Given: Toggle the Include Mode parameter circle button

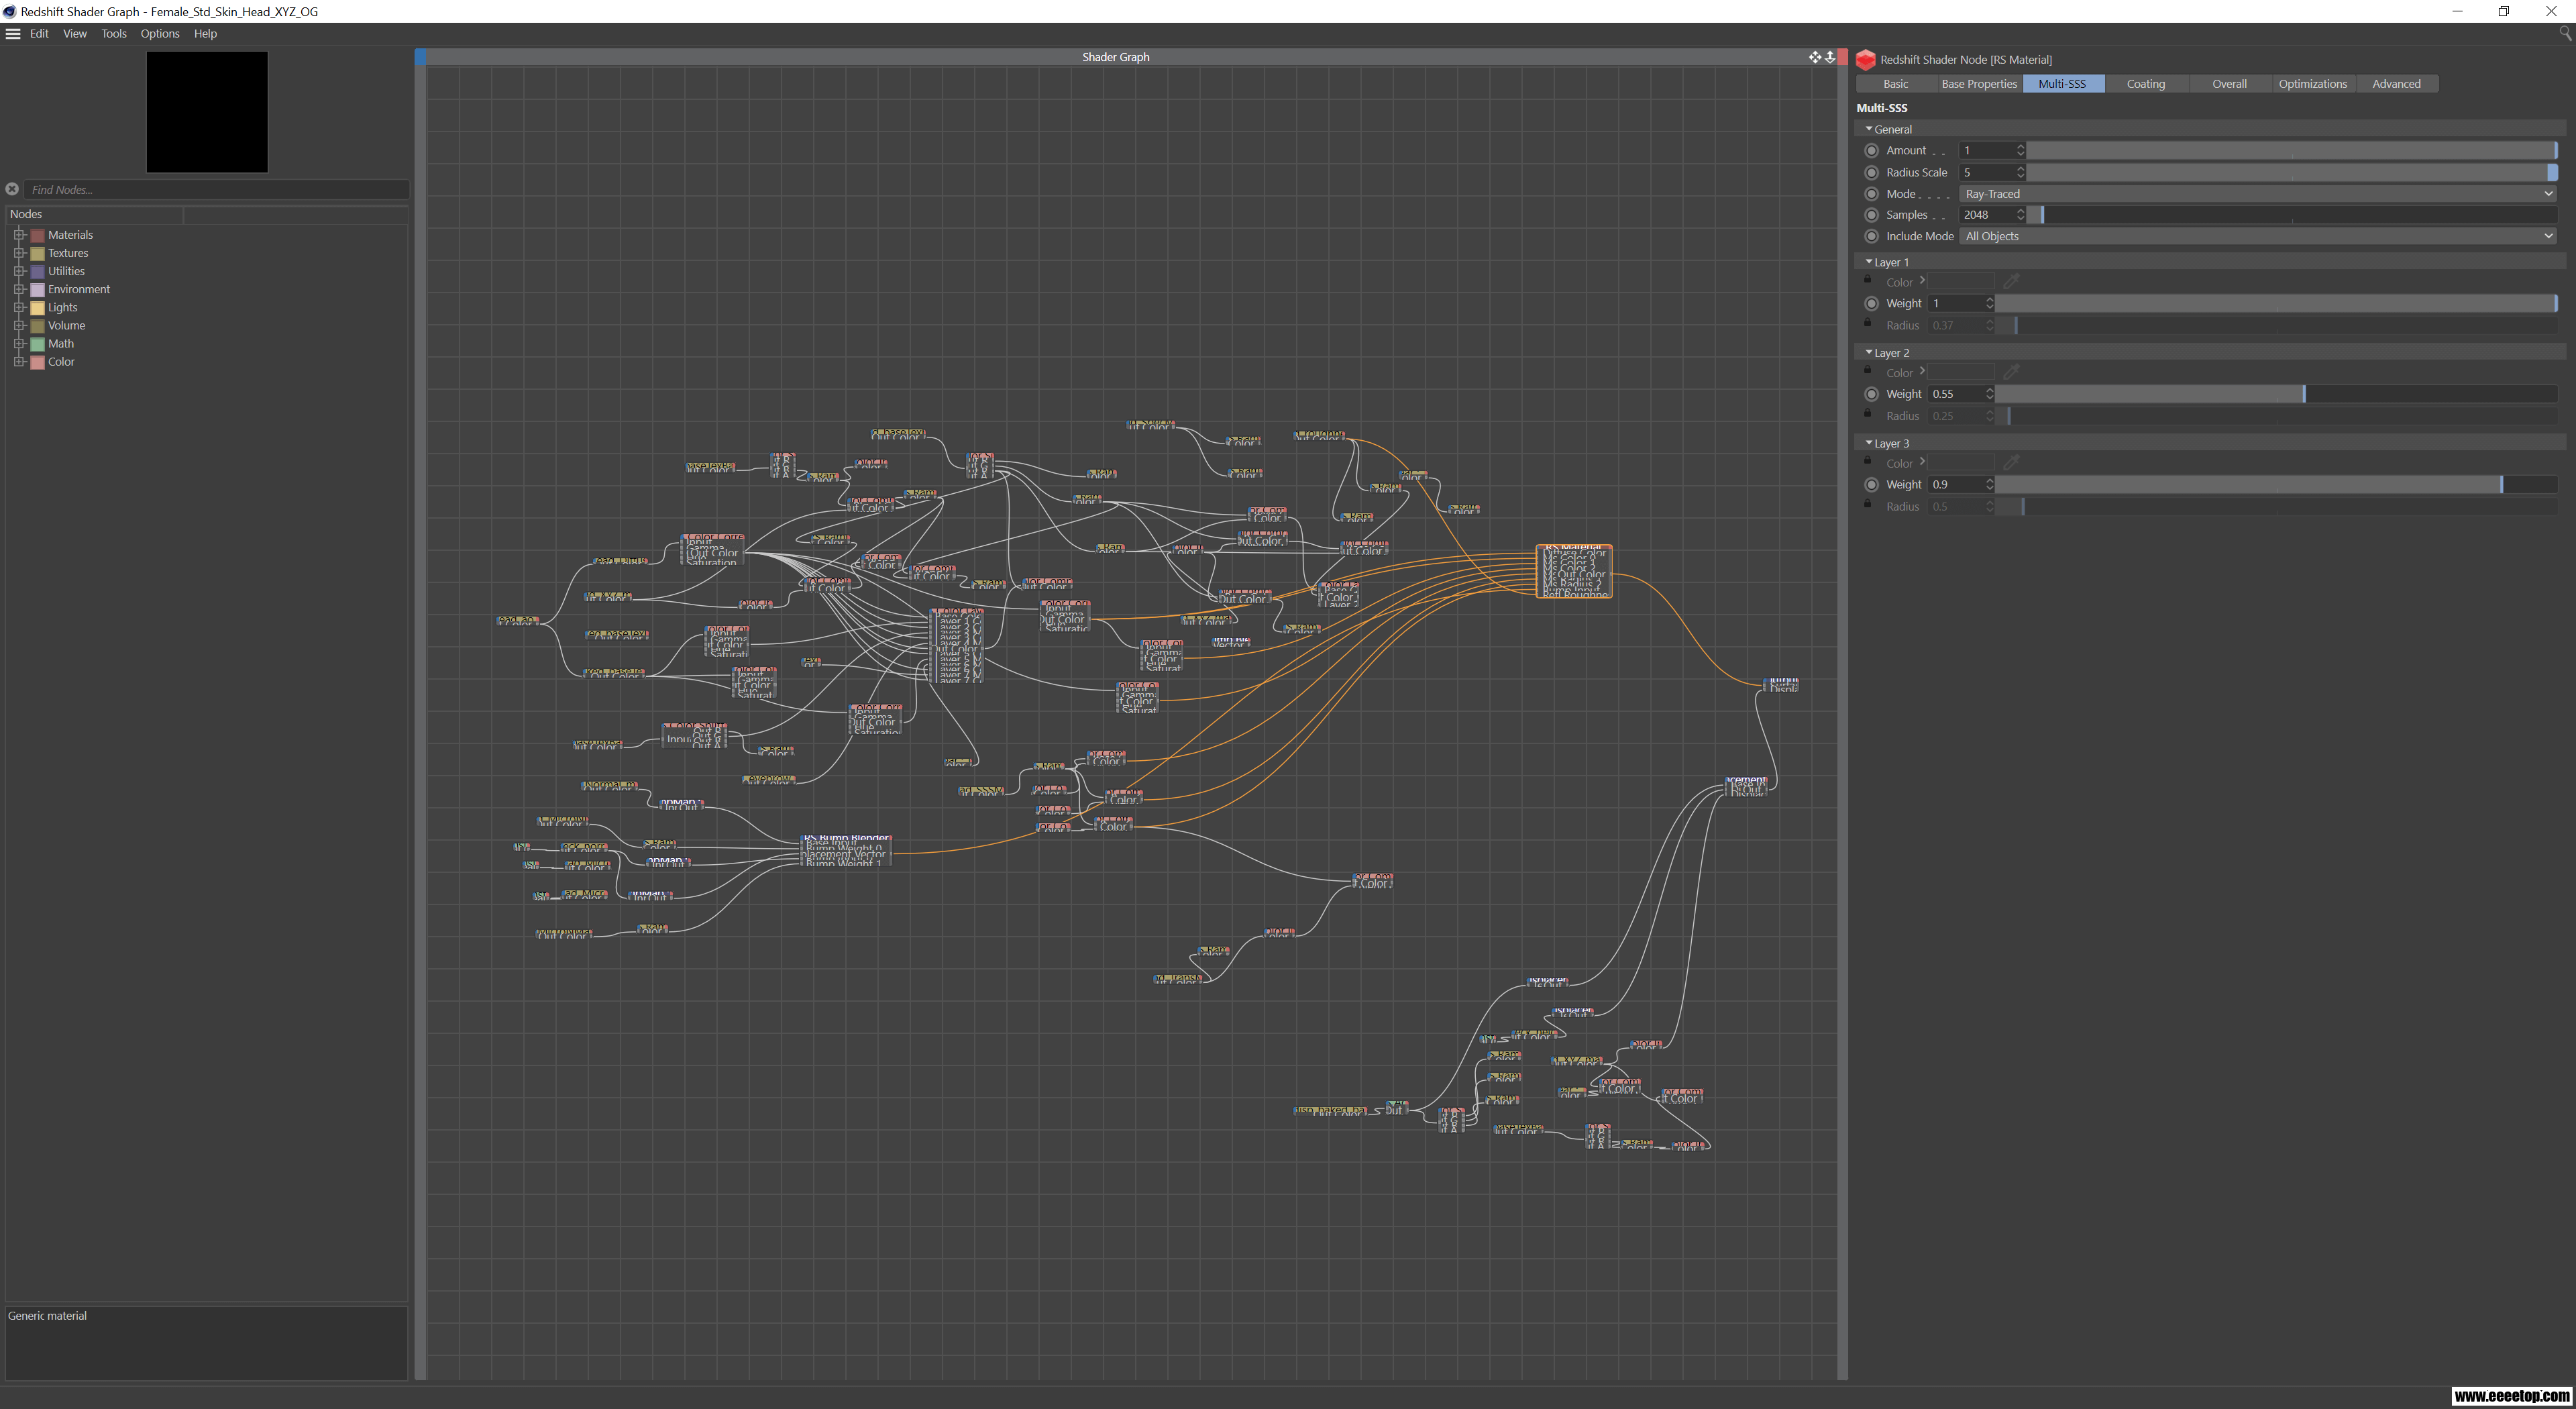Looking at the screenshot, I should click(x=1872, y=237).
